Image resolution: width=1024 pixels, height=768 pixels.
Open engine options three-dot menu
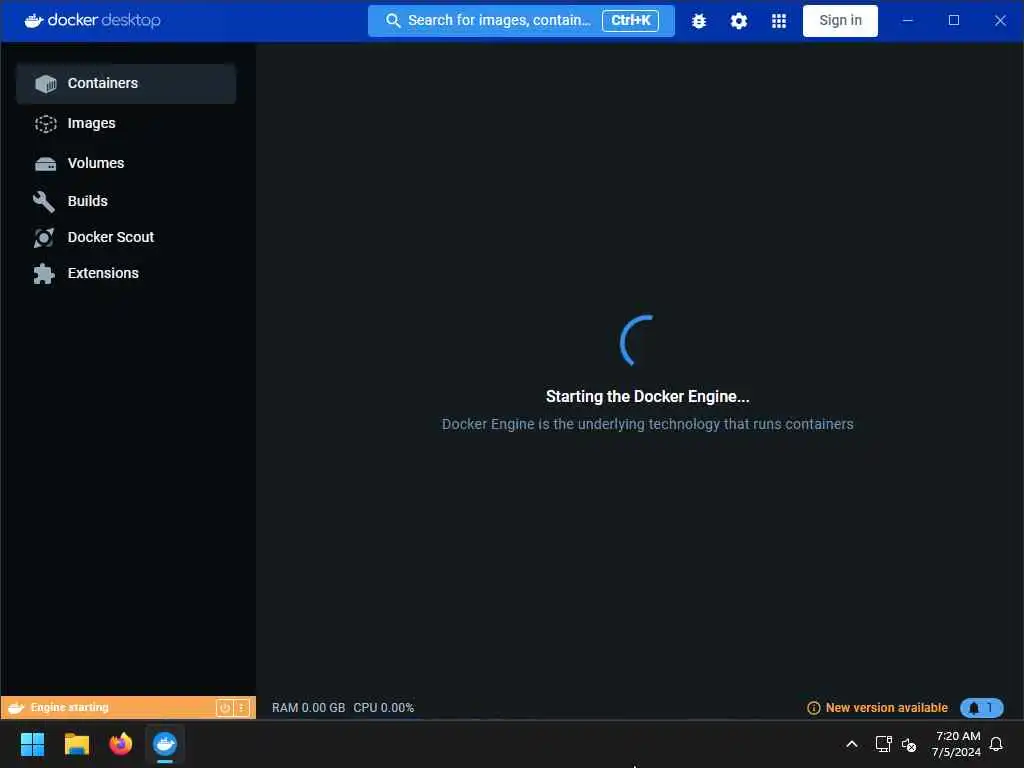pyautogui.click(x=242, y=707)
